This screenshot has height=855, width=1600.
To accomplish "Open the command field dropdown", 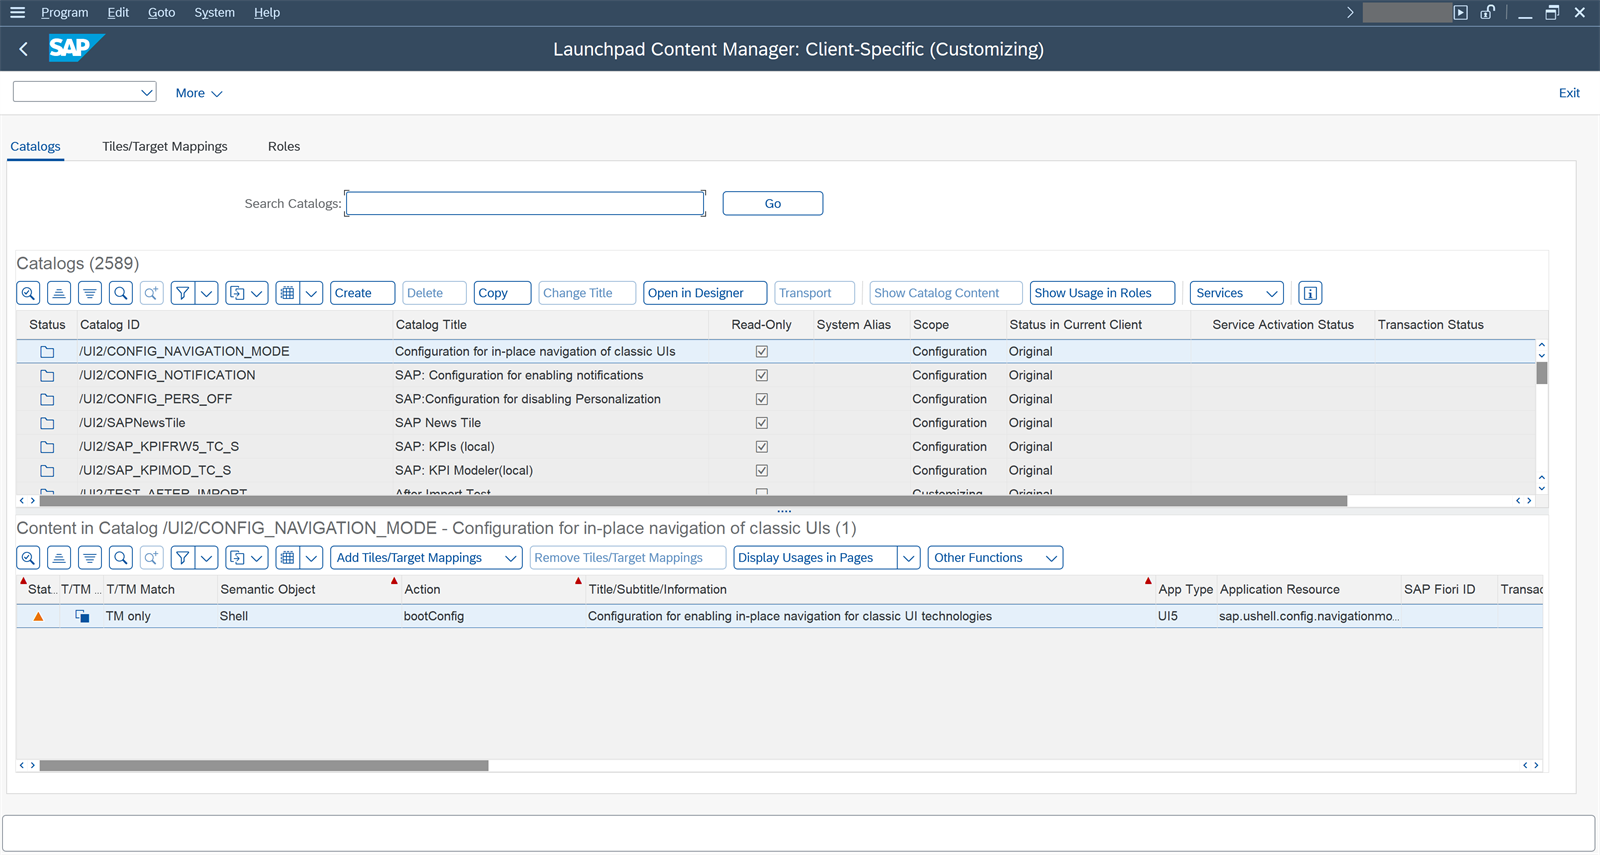I will tap(147, 92).
